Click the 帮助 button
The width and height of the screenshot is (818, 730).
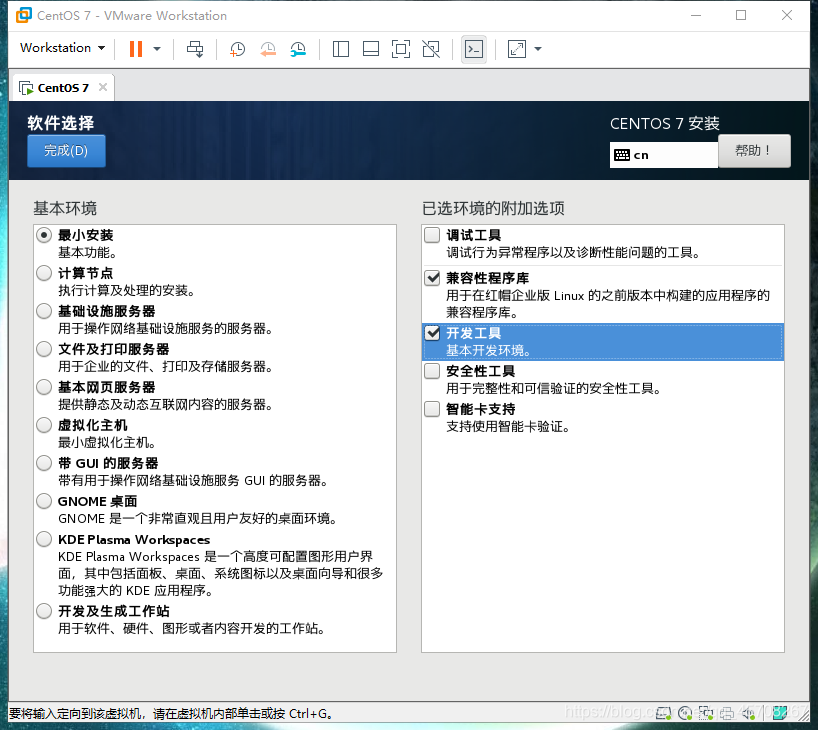[x=754, y=150]
